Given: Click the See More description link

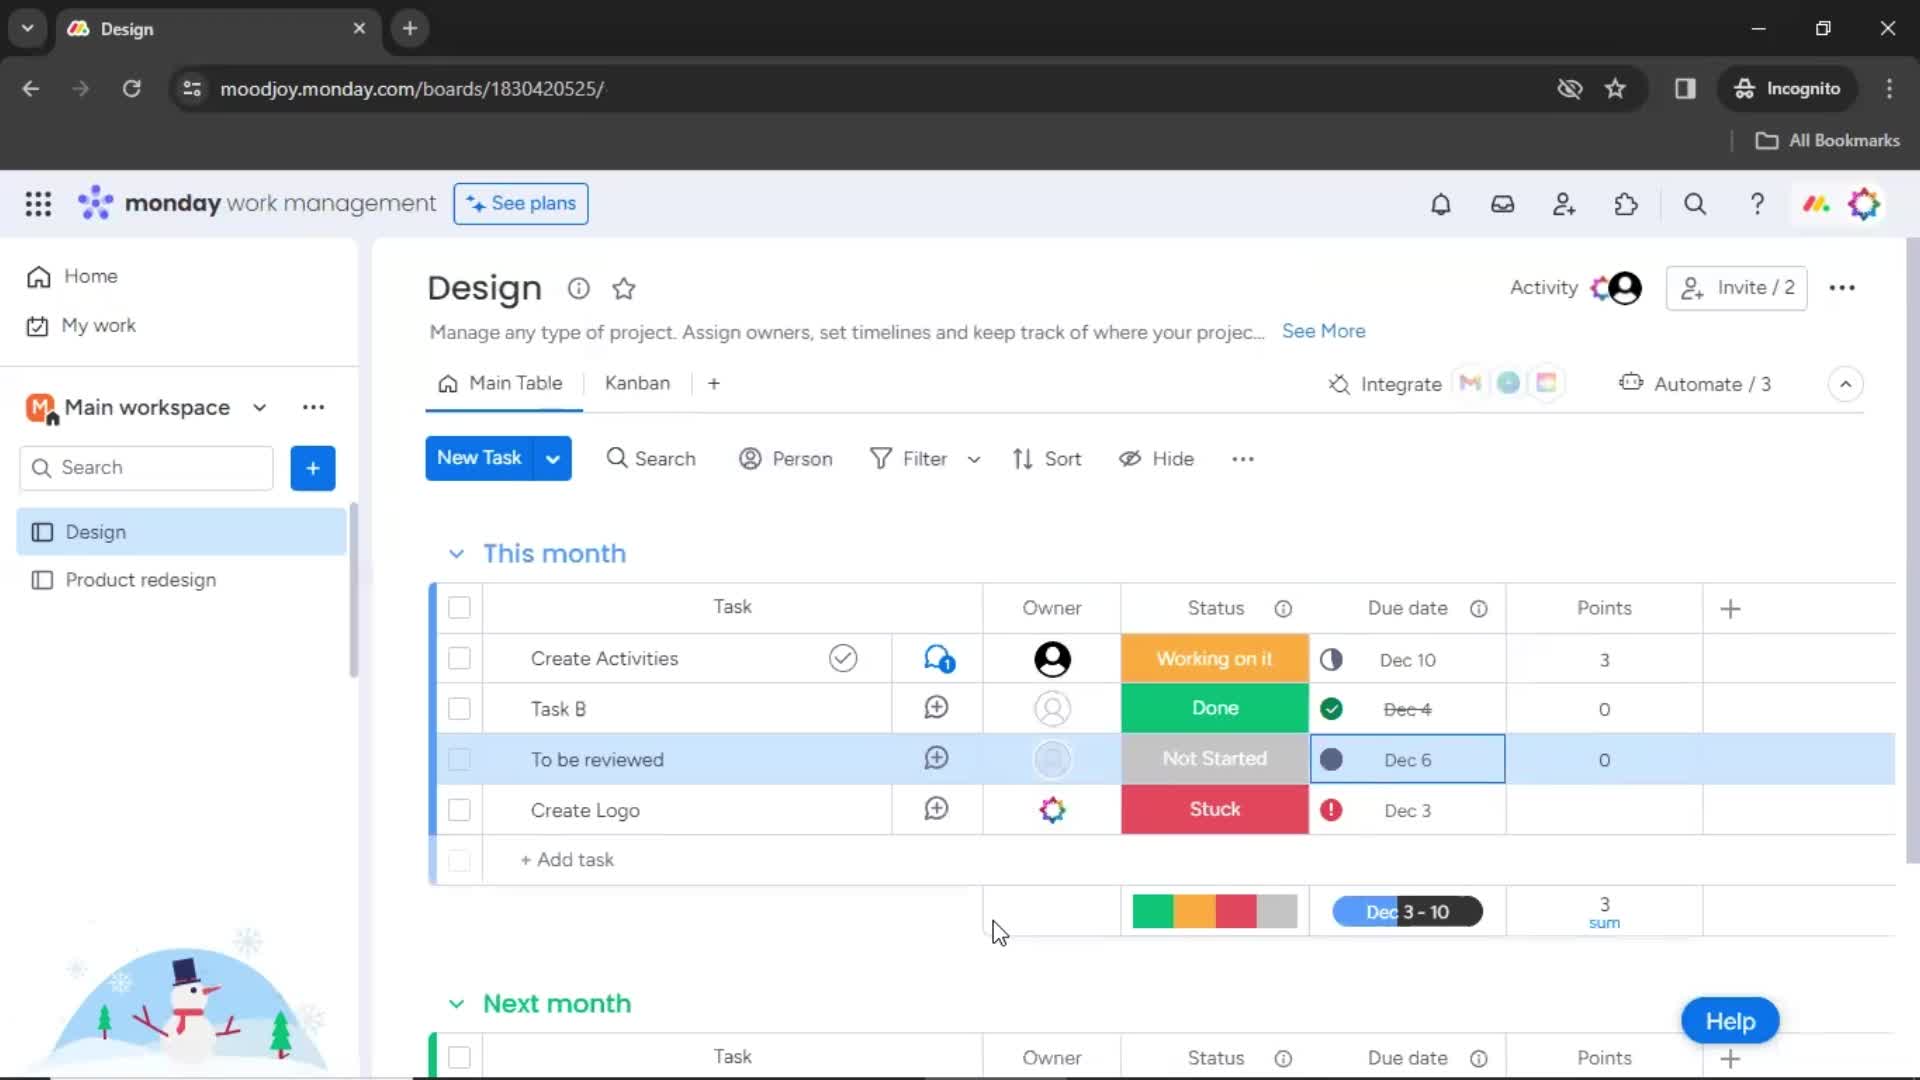Looking at the screenshot, I should 1321,331.
